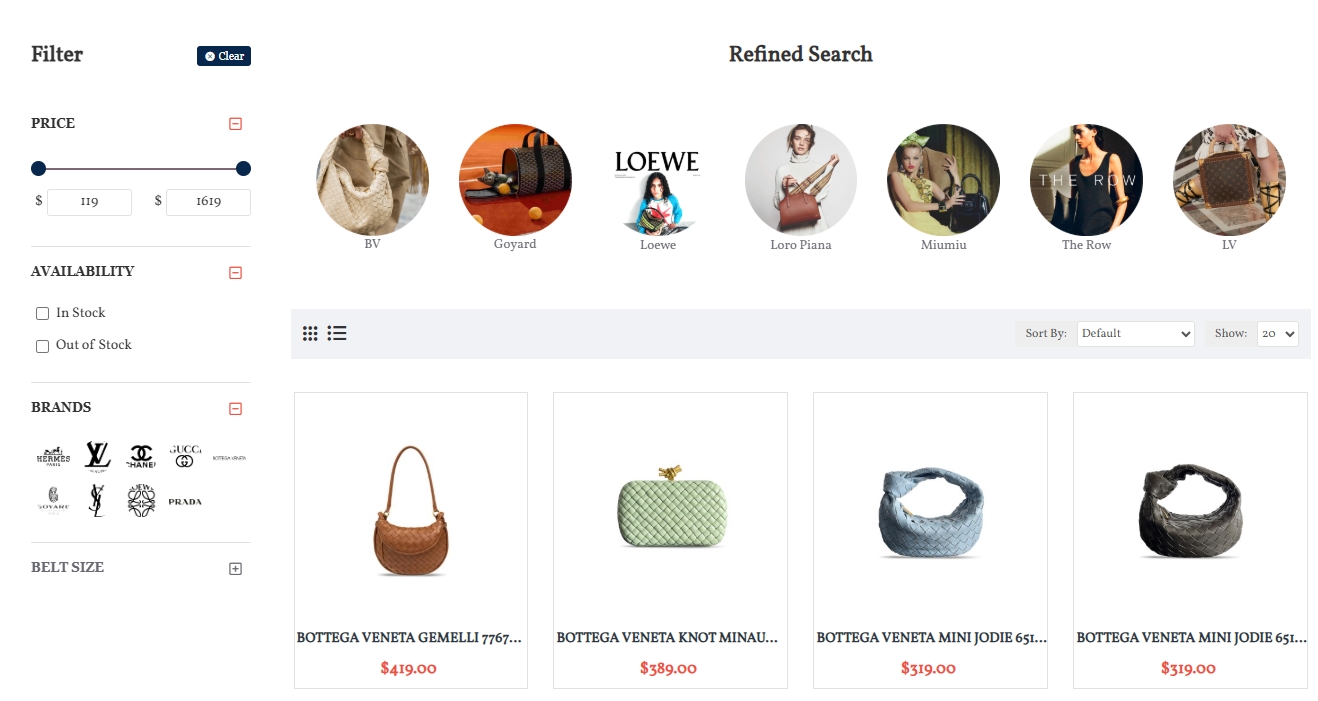Open the Loro Piana category

(x=801, y=180)
